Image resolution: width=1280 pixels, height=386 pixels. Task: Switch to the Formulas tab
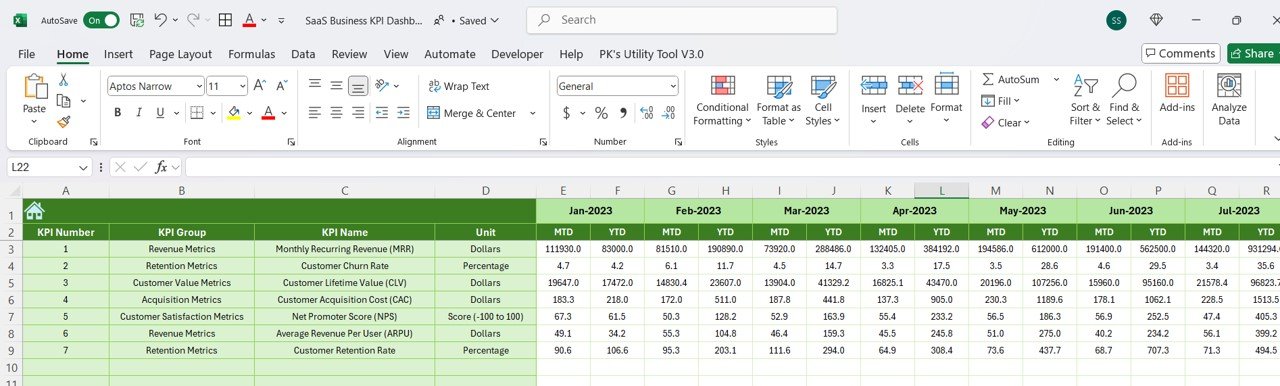coord(251,54)
